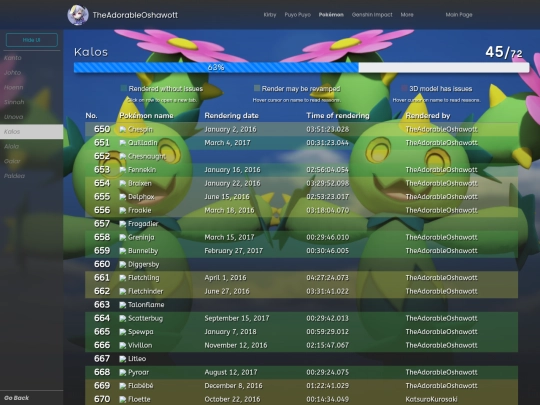Open the Kirby menu in top navigation
This screenshot has height=405, width=540.
tap(270, 15)
